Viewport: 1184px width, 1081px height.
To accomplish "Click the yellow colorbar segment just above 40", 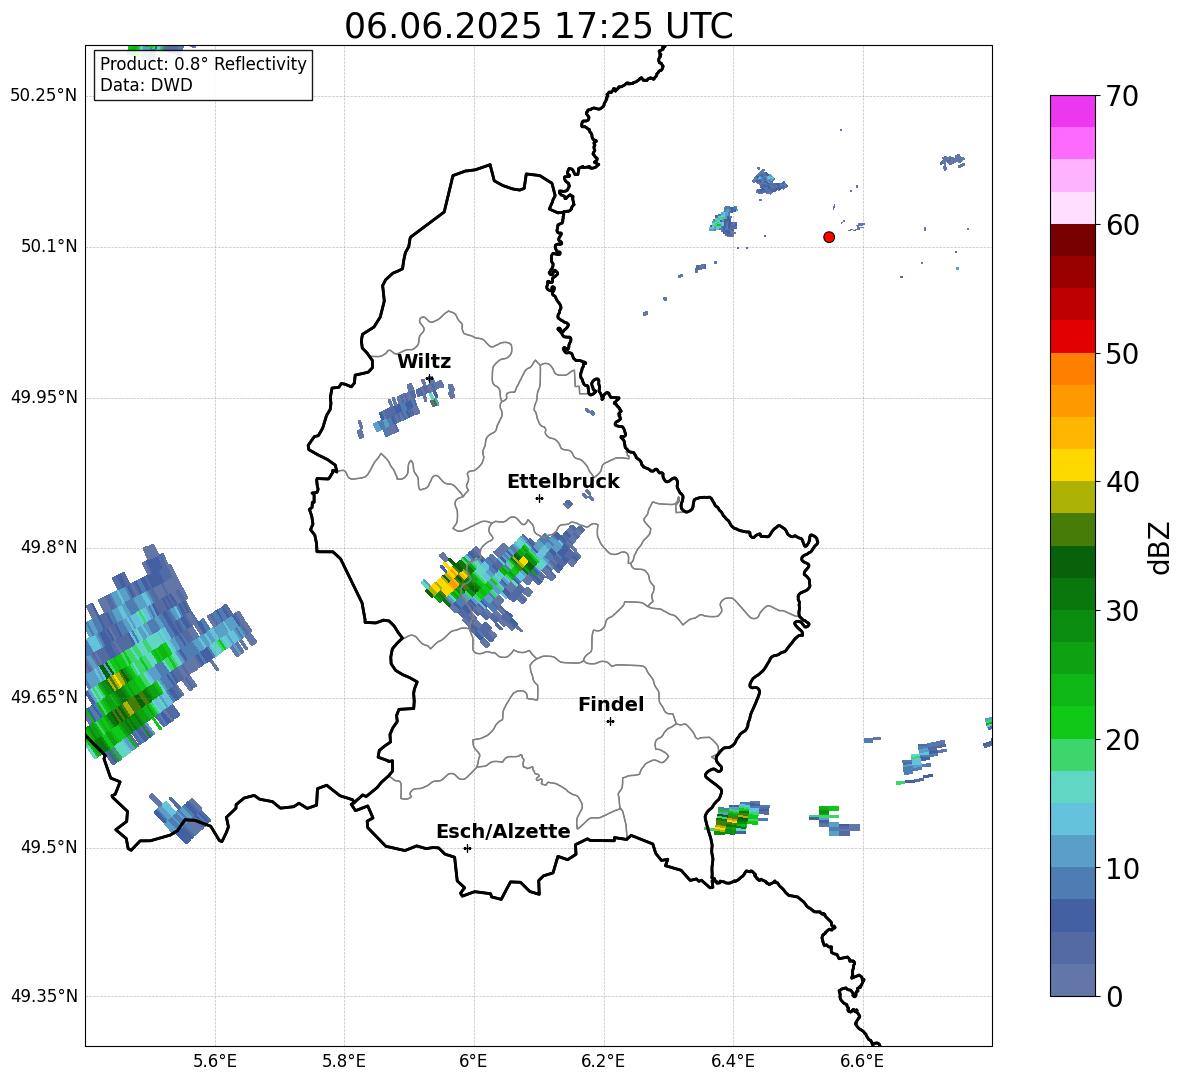I will (1072, 465).
